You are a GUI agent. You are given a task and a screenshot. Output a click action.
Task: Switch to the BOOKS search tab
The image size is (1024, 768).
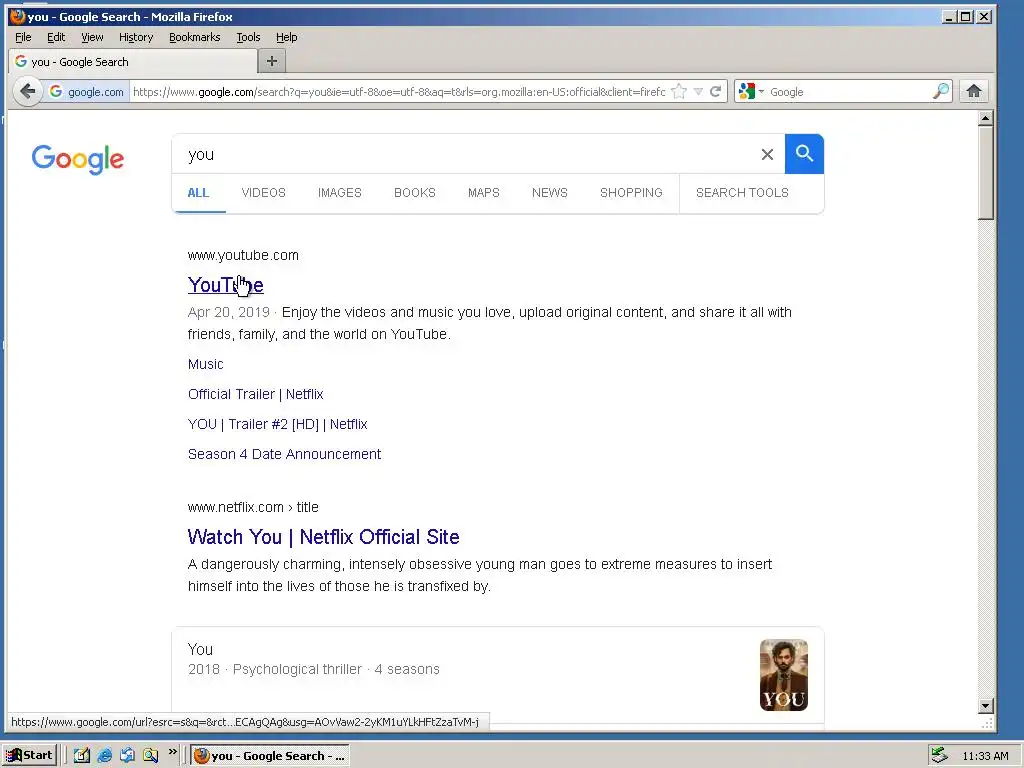(415, 193)
